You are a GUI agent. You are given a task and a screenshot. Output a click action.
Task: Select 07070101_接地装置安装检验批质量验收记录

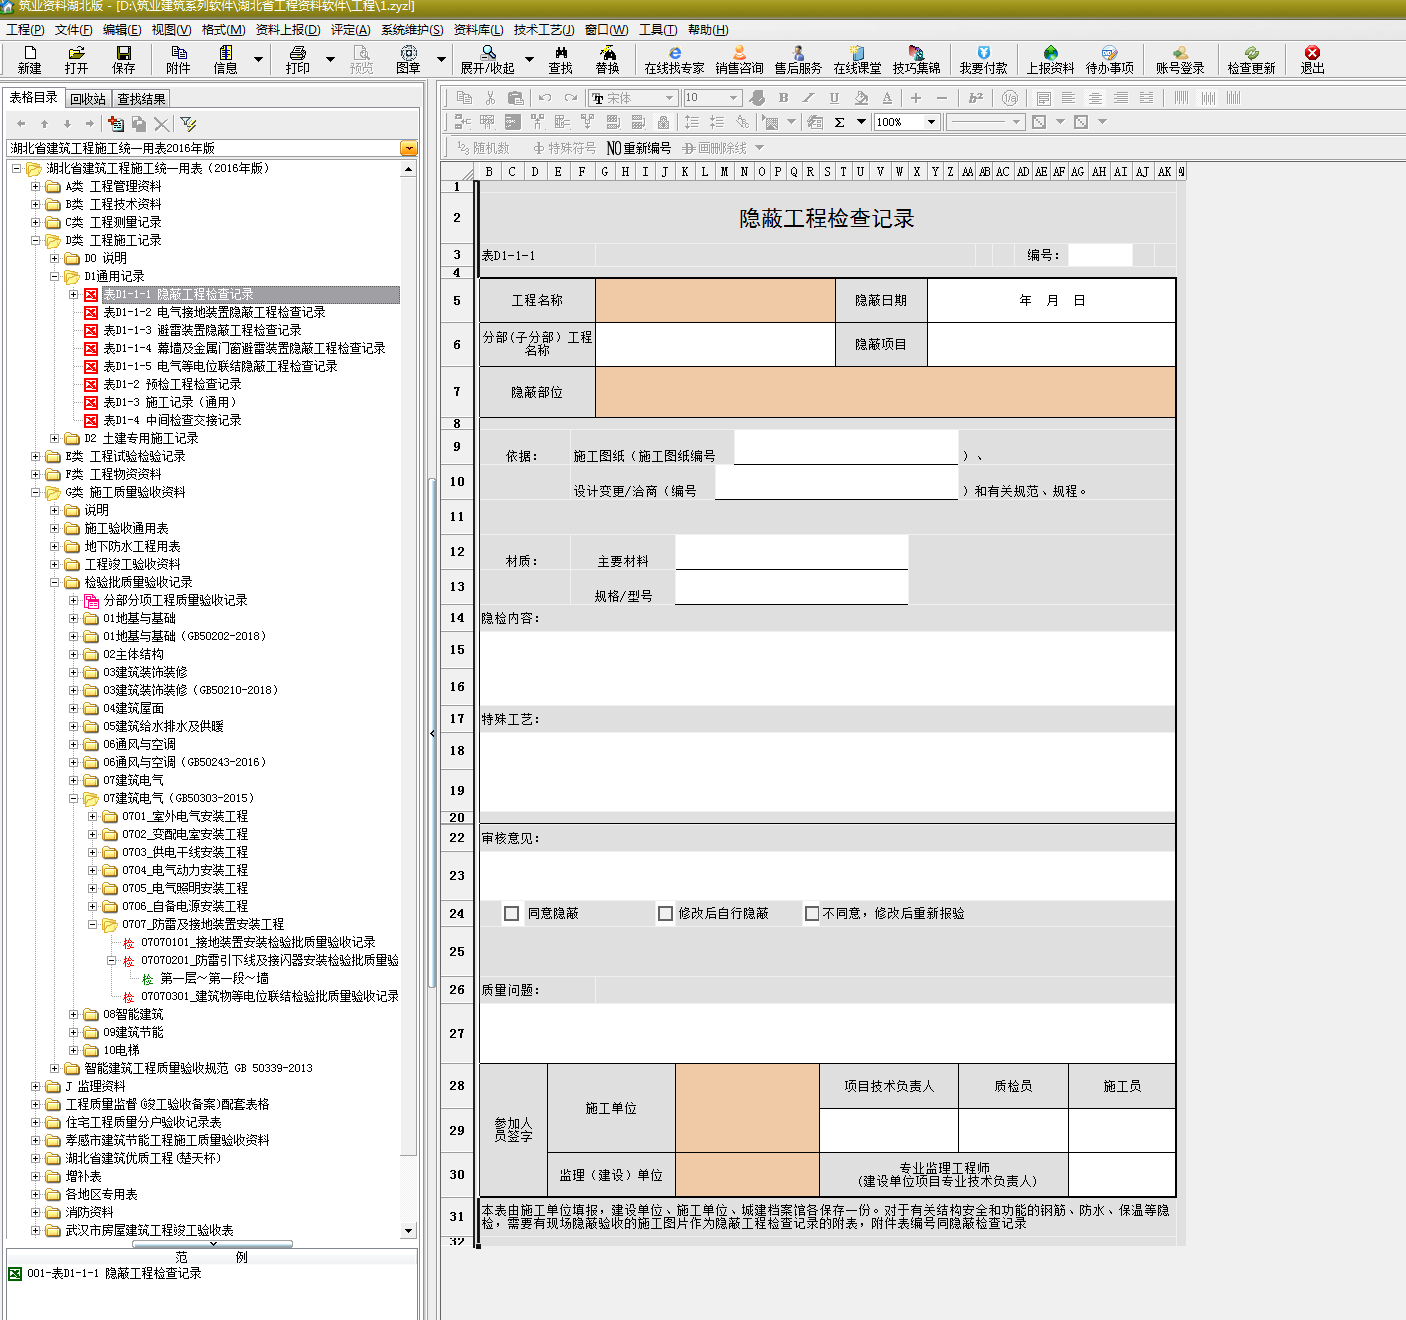point(258,943)
